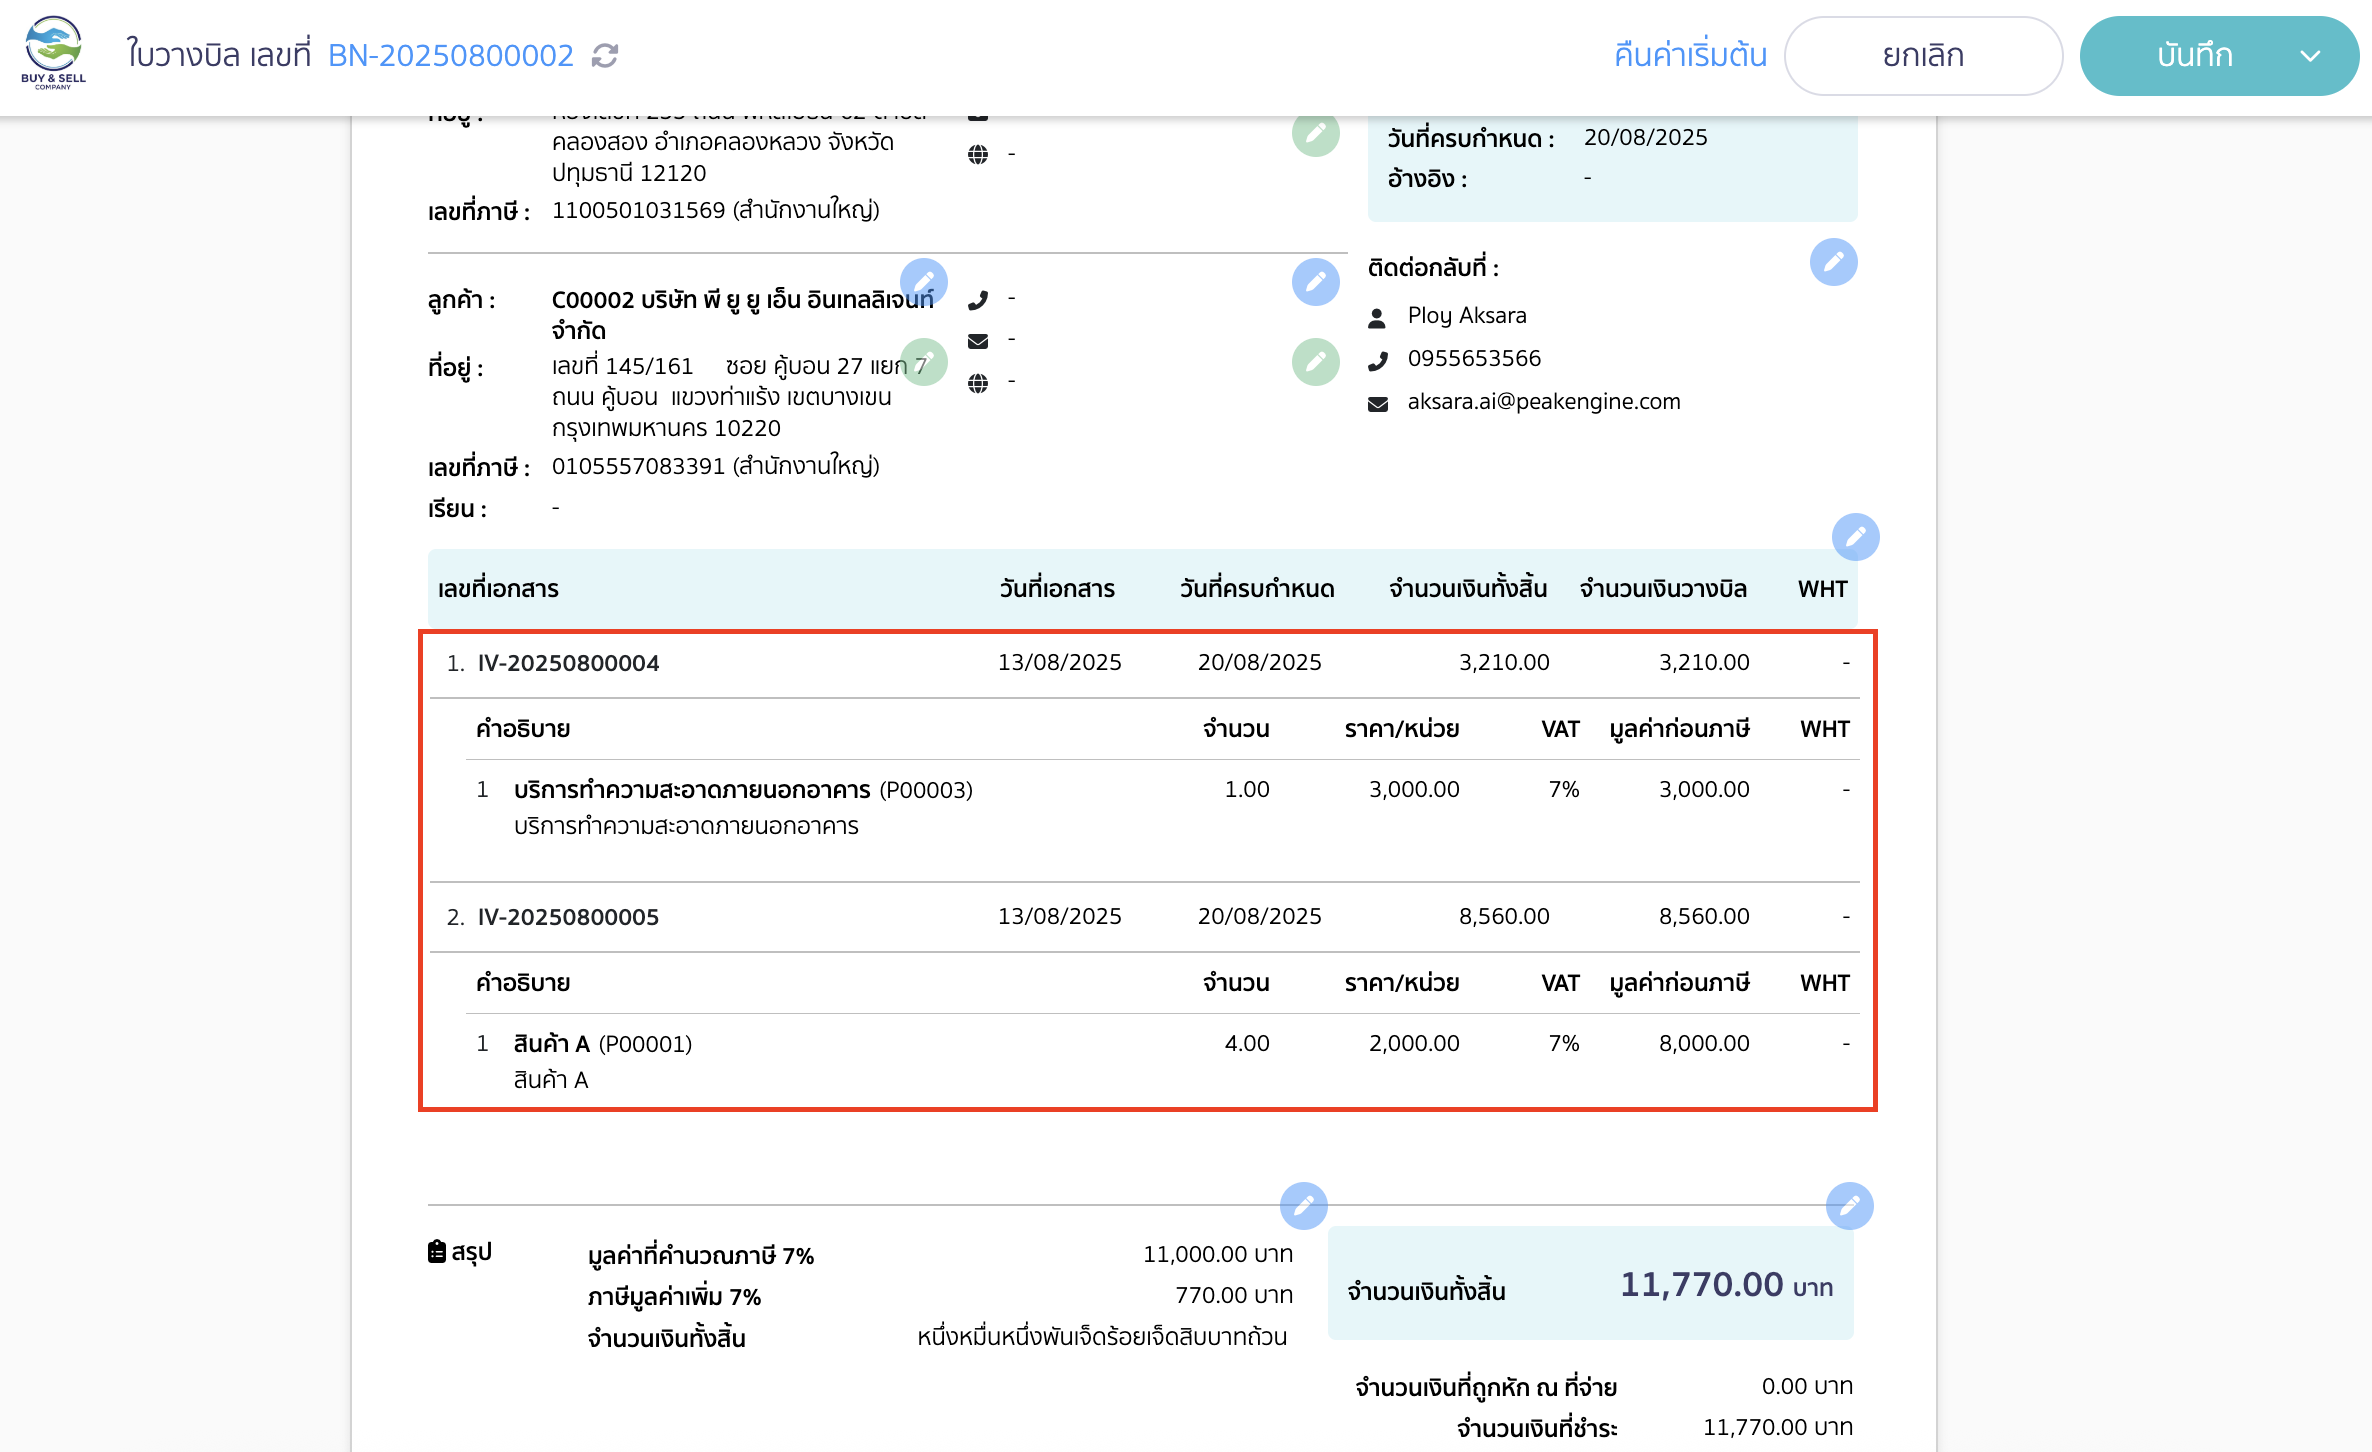Image resolution: width=2372 pixels, height=1452 pixels.
Task: Edit the customer address with the green pencil
Action: [924, 362]
